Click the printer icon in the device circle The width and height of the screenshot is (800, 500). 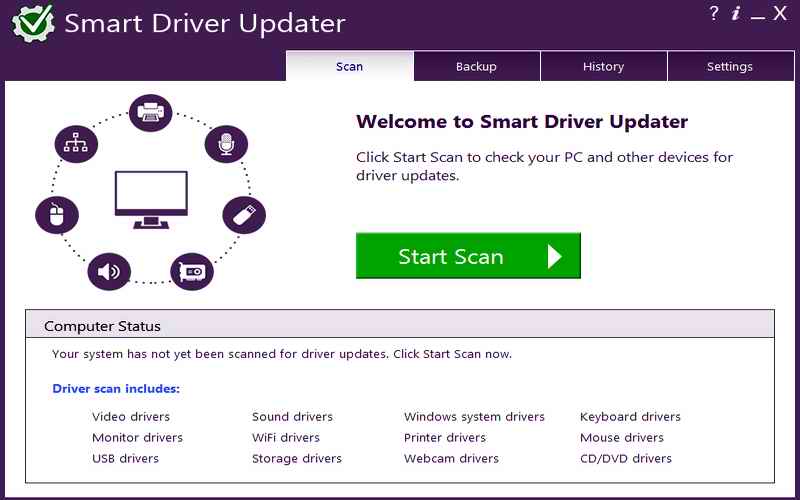point(151,112)
